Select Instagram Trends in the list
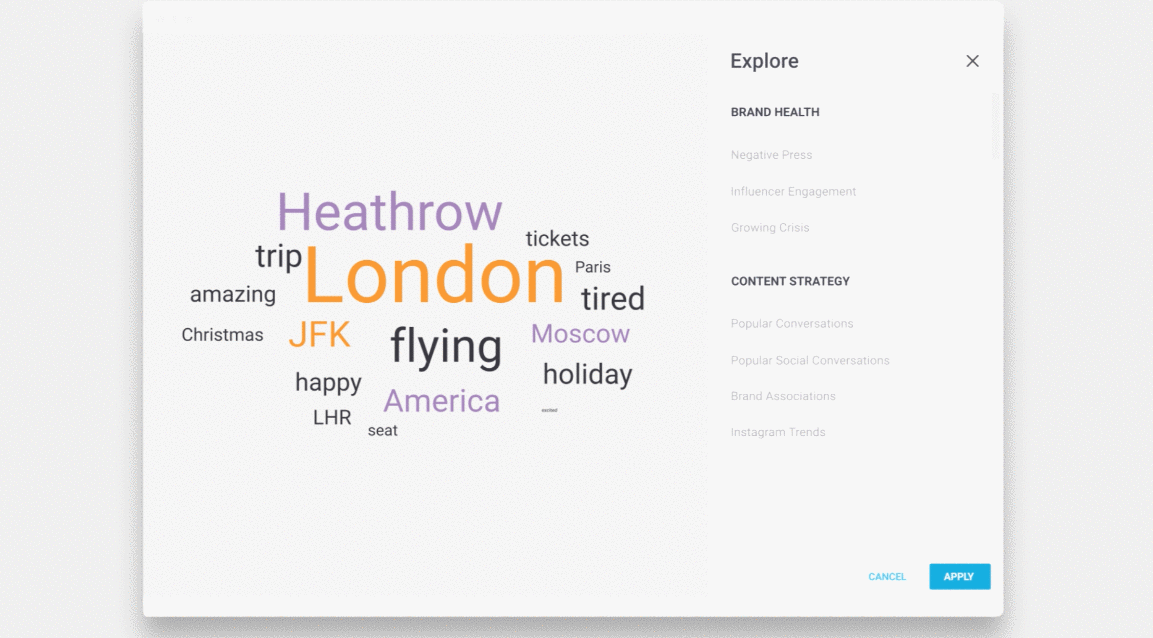 point(778,432)
